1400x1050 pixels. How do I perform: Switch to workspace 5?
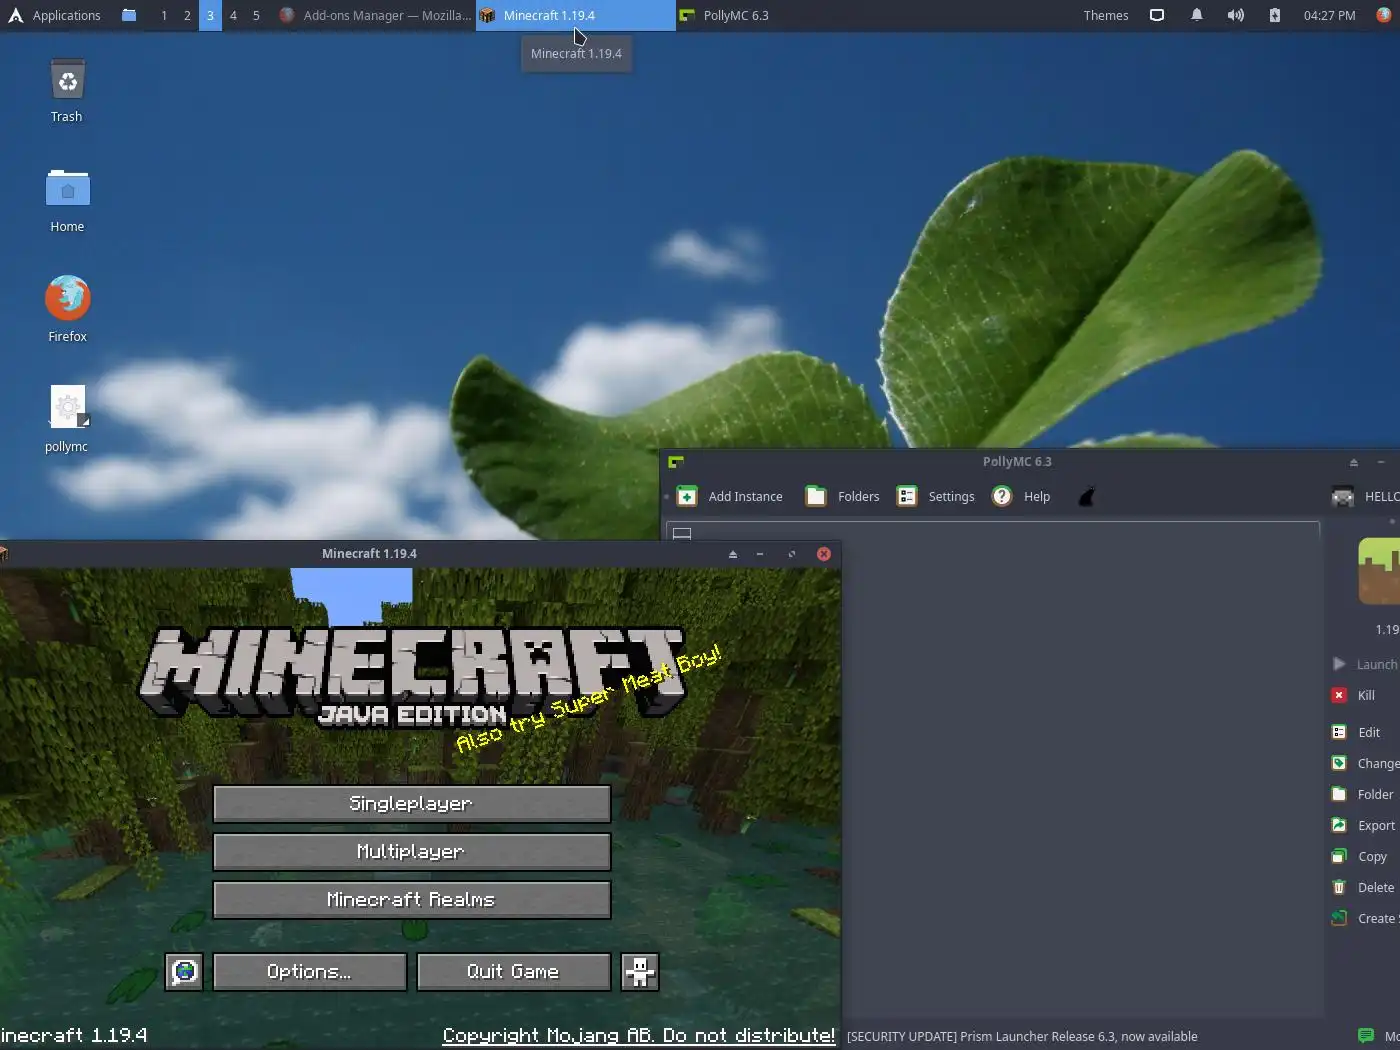click(256, 15)
